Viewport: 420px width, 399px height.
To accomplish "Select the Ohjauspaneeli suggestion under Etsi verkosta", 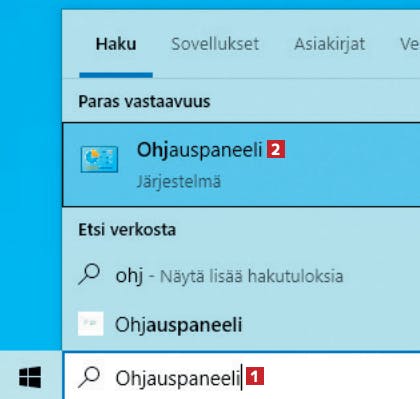I will pyautogui.click(x=241, y=324).
